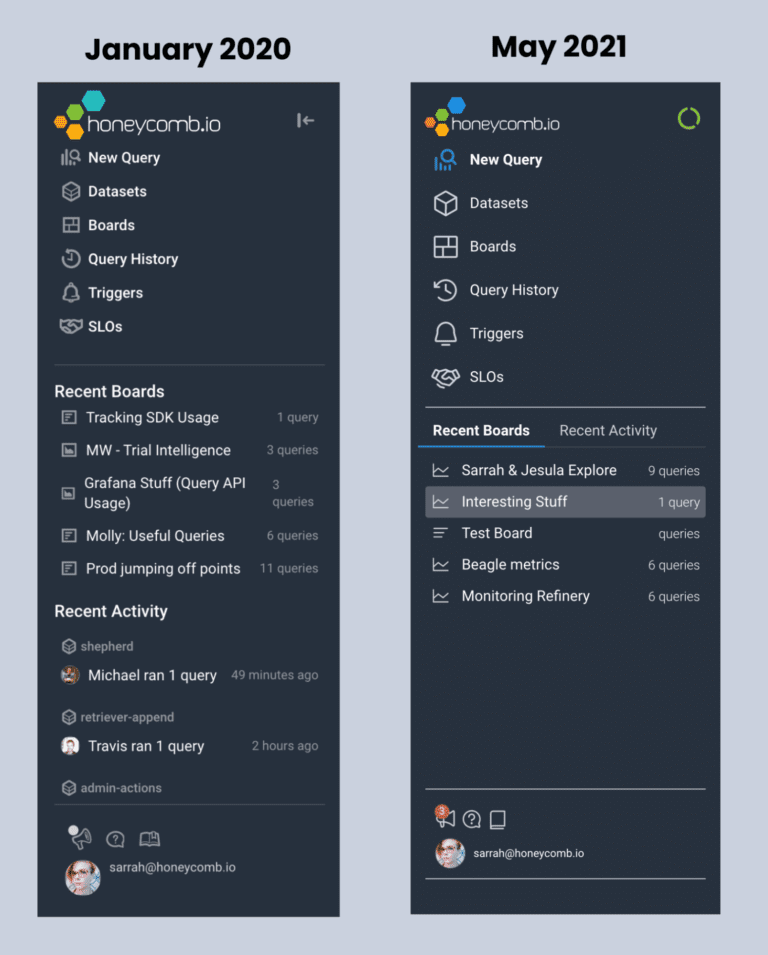Open the Tracking SDK Usage board
This screenshot has width=768, height=955.
pyautogui.click(x=152, y=418)
